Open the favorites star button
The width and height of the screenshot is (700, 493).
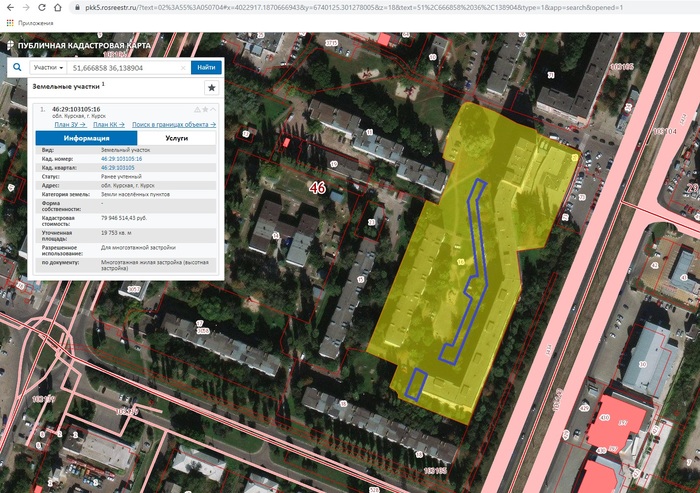click(211, 88)
